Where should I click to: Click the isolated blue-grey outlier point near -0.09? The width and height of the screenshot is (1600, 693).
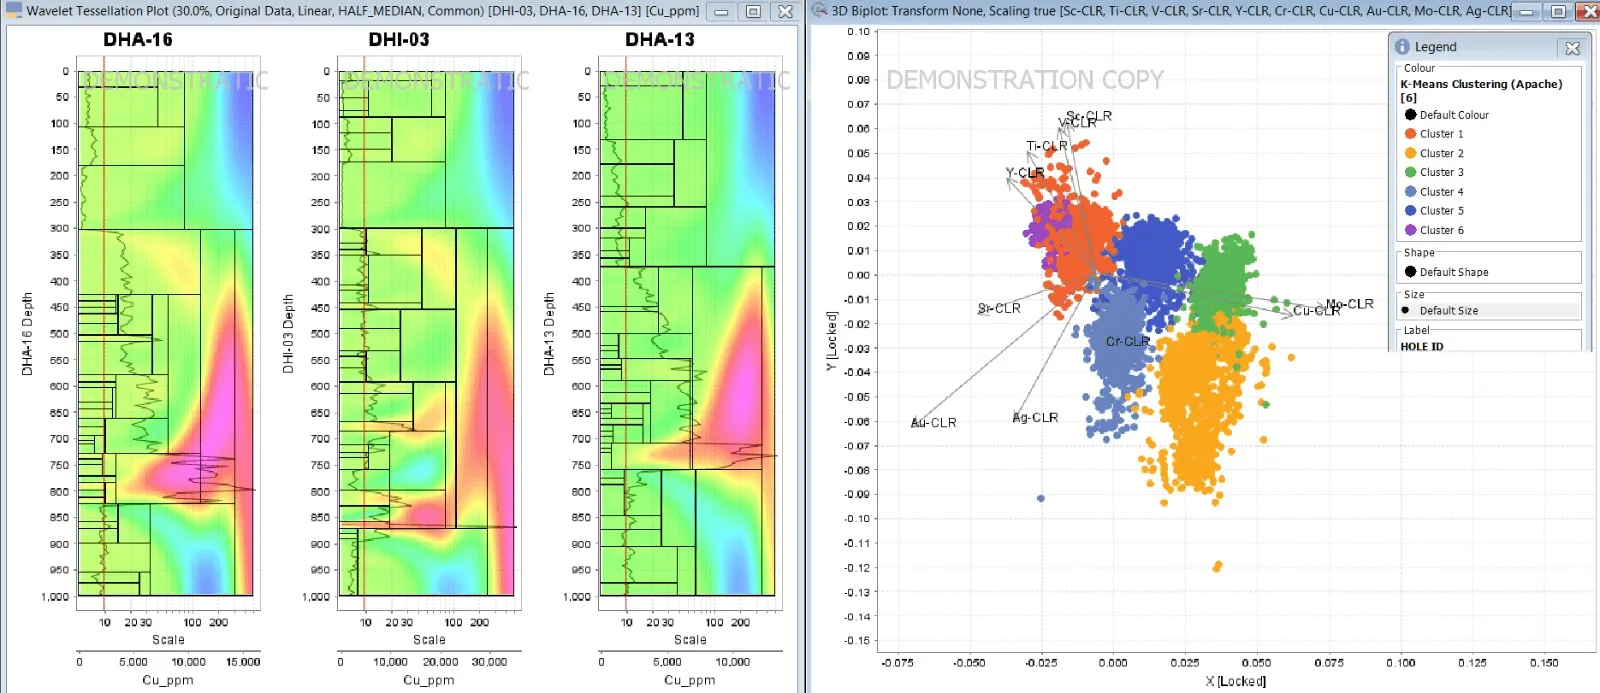1041,498
